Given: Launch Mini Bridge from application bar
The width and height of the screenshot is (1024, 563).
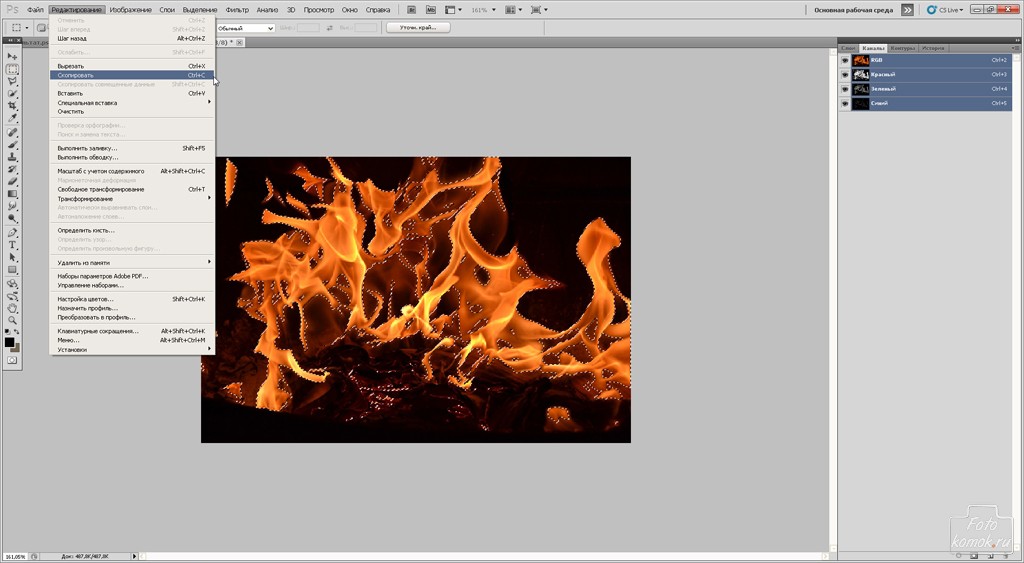Looking at the screenshot, I should [x=430, y=10].
